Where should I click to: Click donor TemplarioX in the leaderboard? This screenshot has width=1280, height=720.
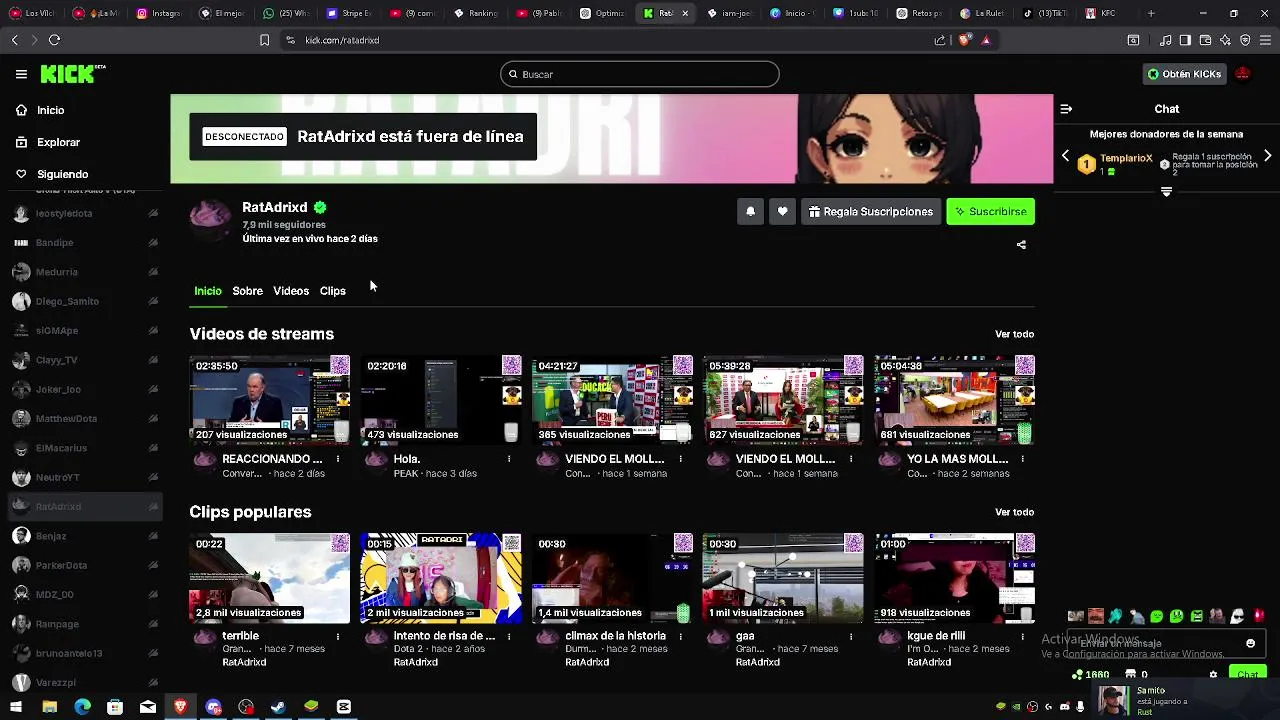(1126, 159)
